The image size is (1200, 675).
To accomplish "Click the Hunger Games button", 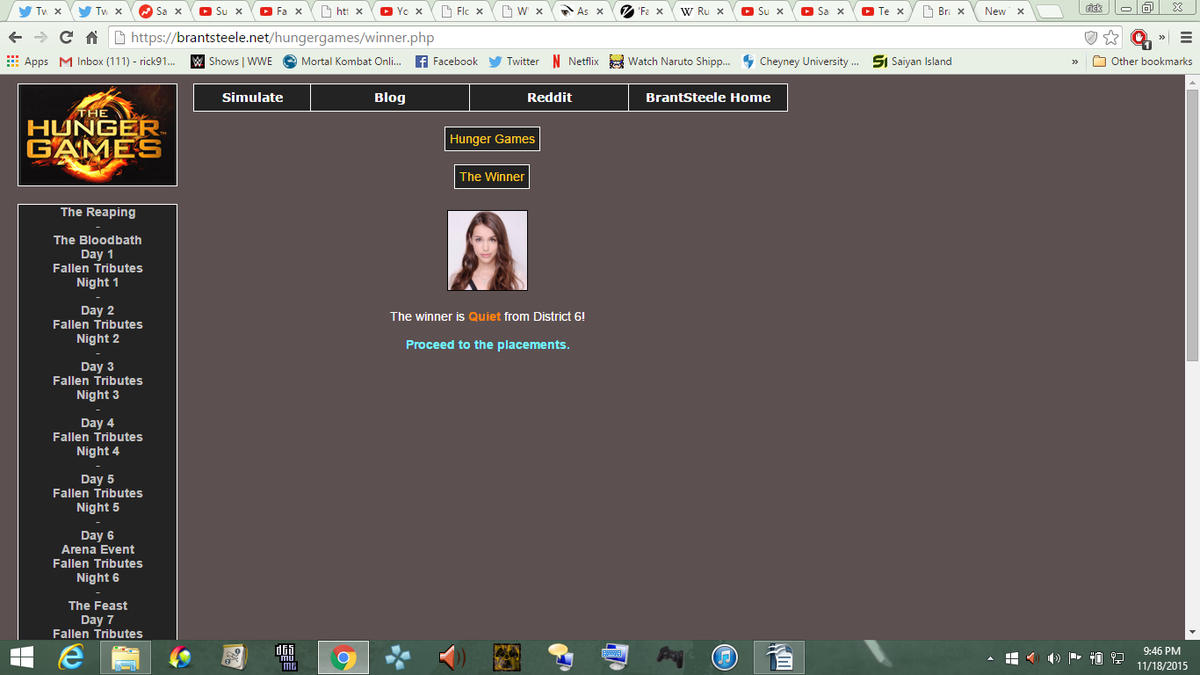I will pos(492,139).
